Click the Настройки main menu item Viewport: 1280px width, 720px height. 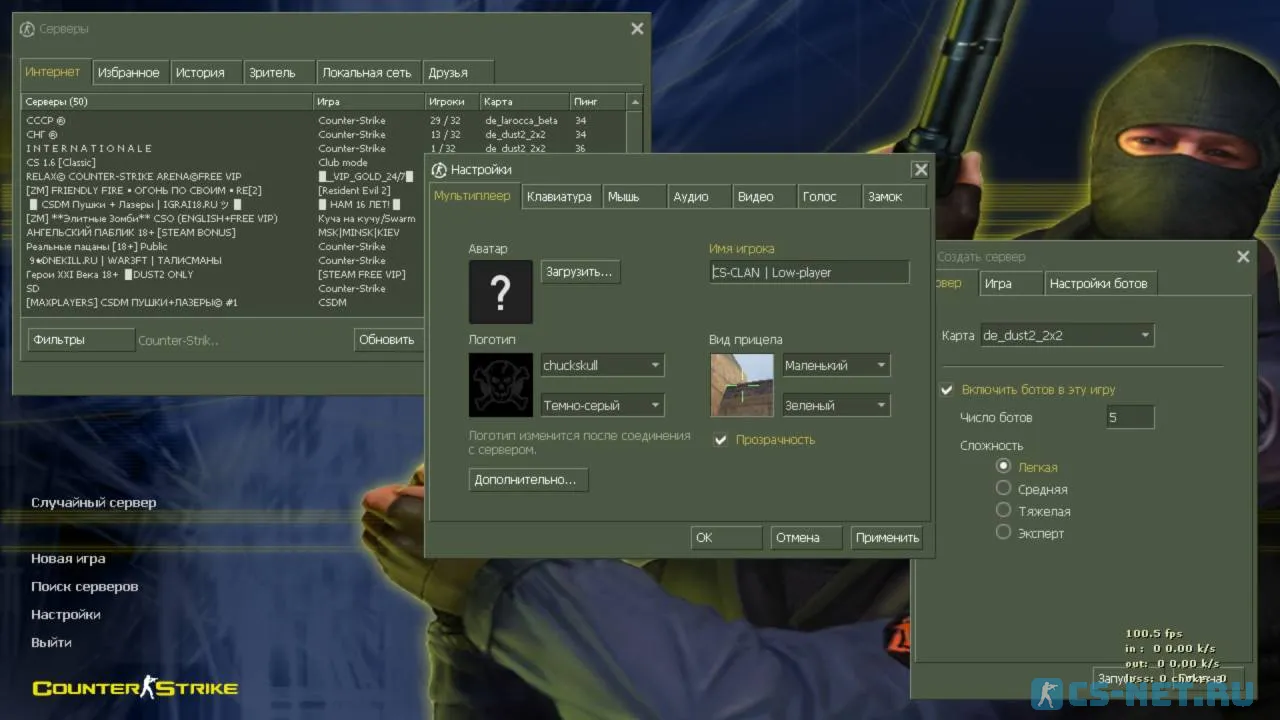tap(66, 615)
